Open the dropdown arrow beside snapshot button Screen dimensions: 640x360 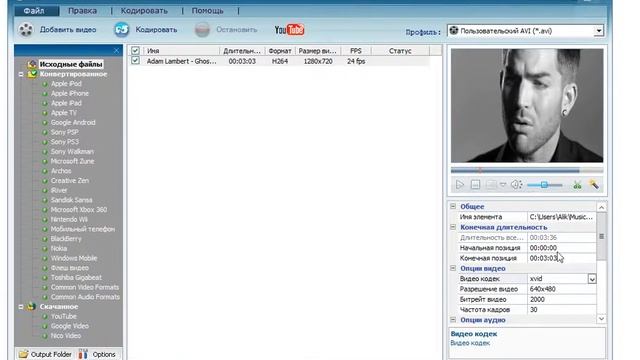(x=503, y=185)
